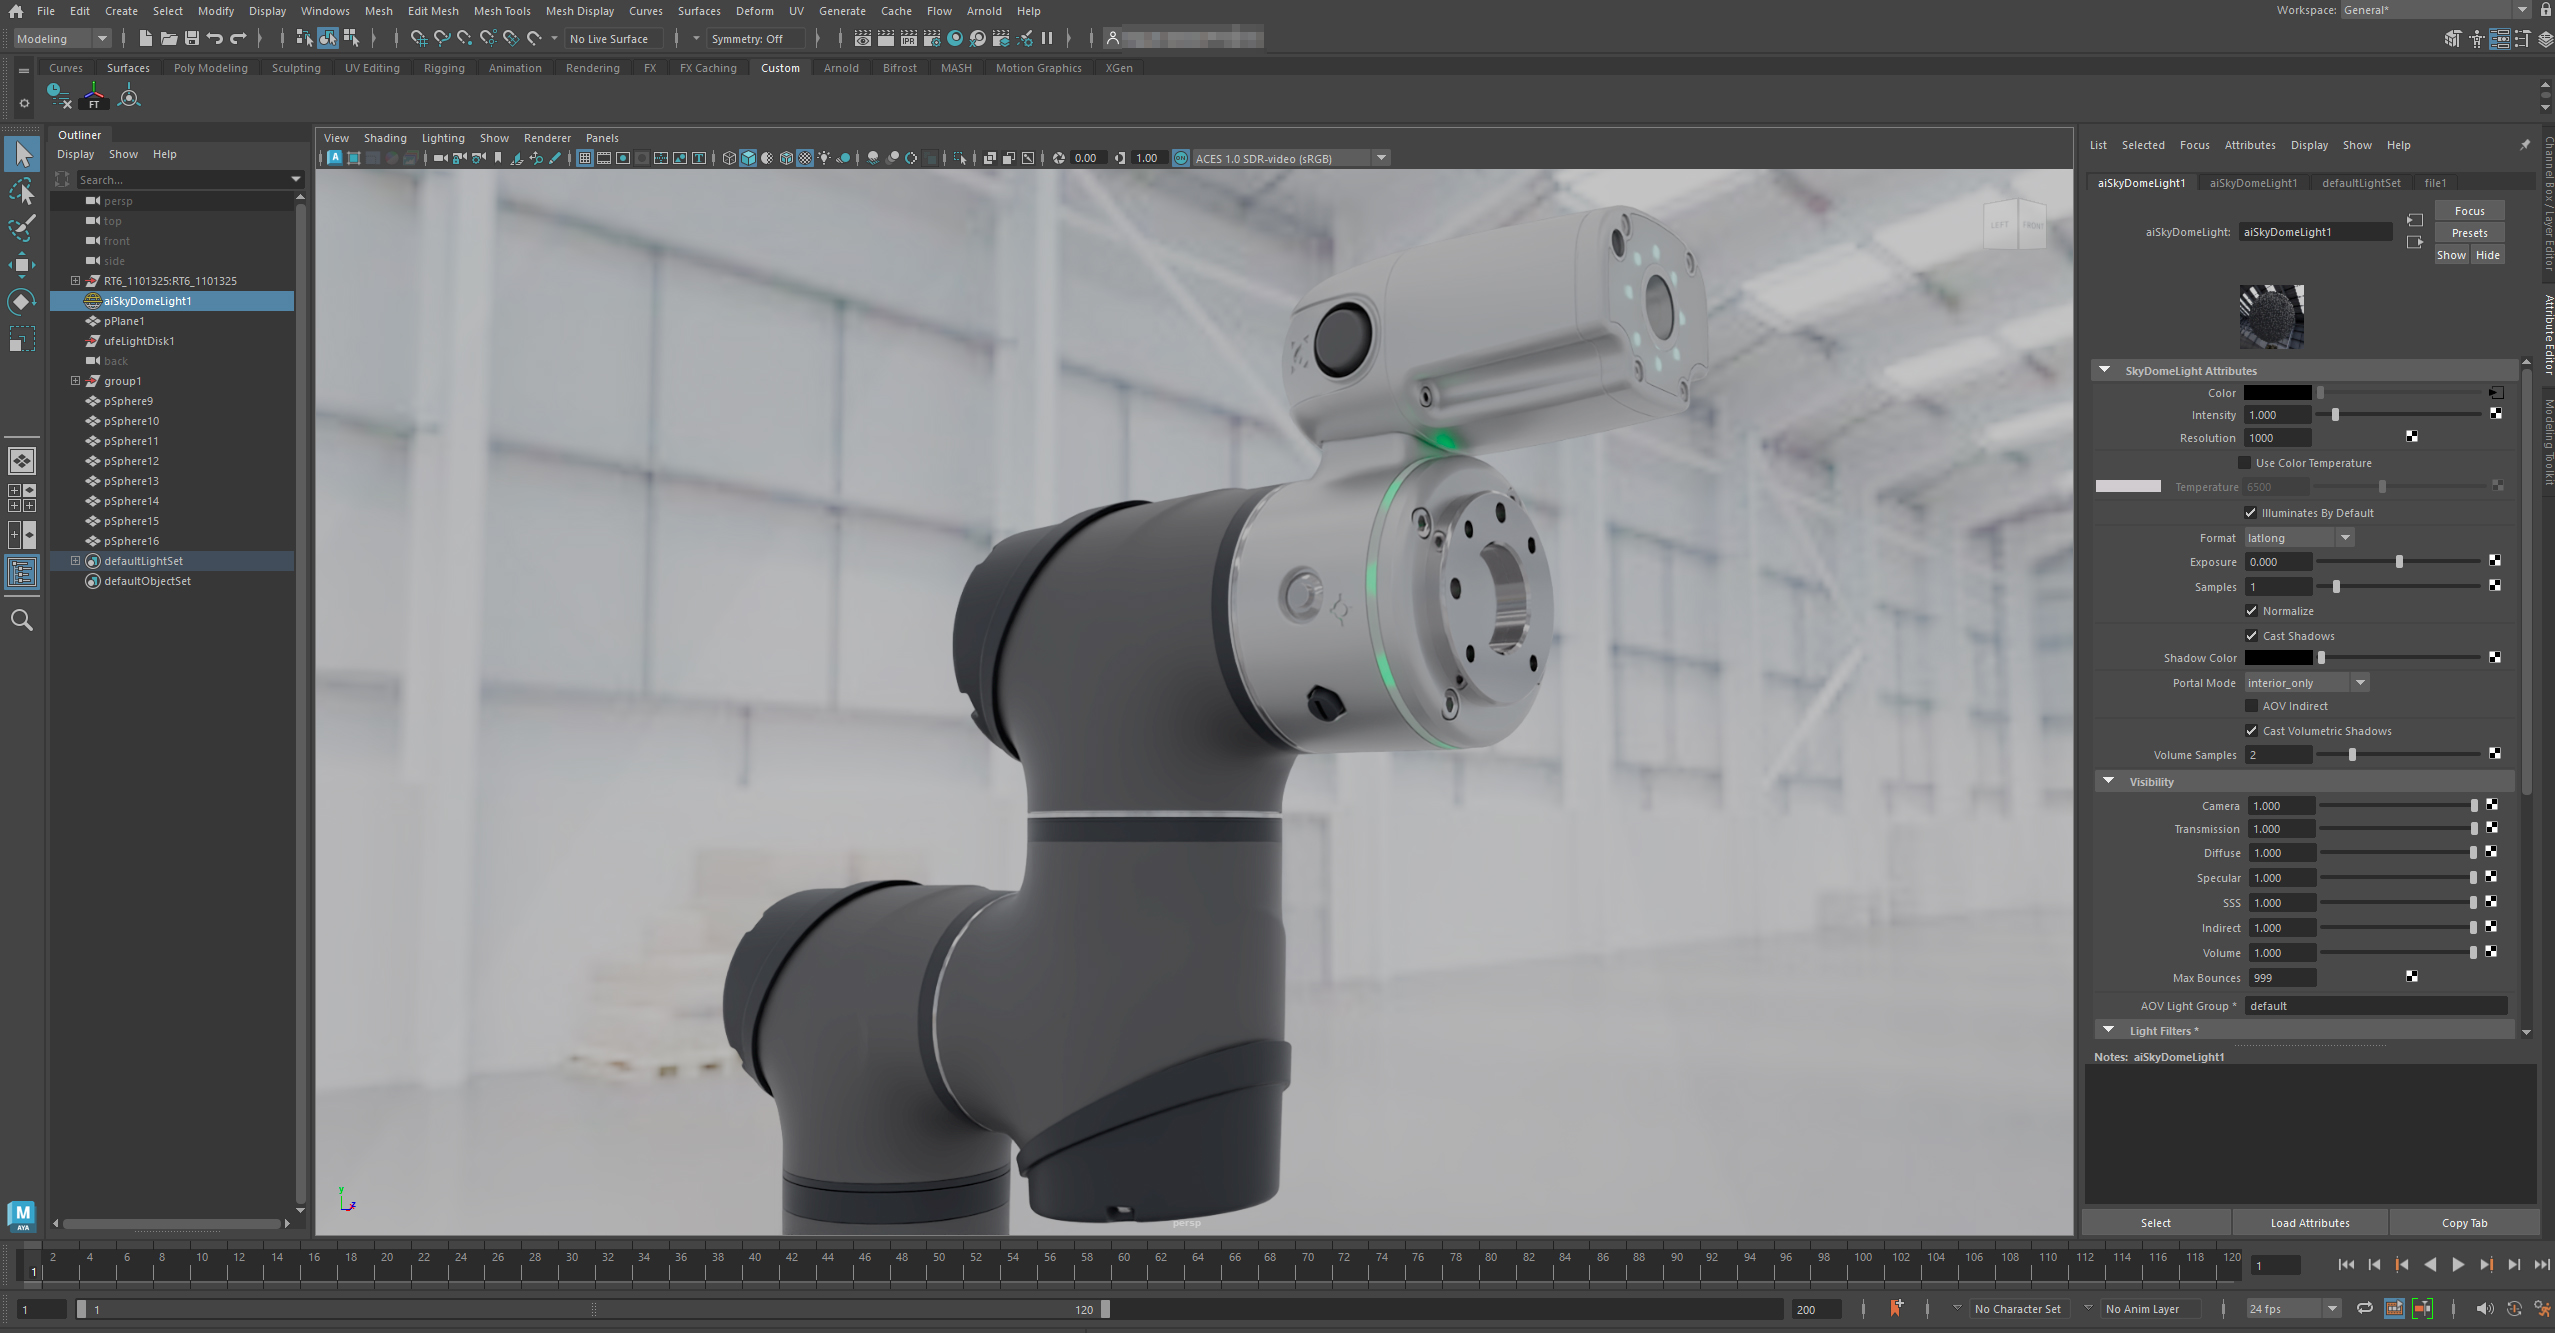Uncheck Cast Shadows option

[2251, 636]
